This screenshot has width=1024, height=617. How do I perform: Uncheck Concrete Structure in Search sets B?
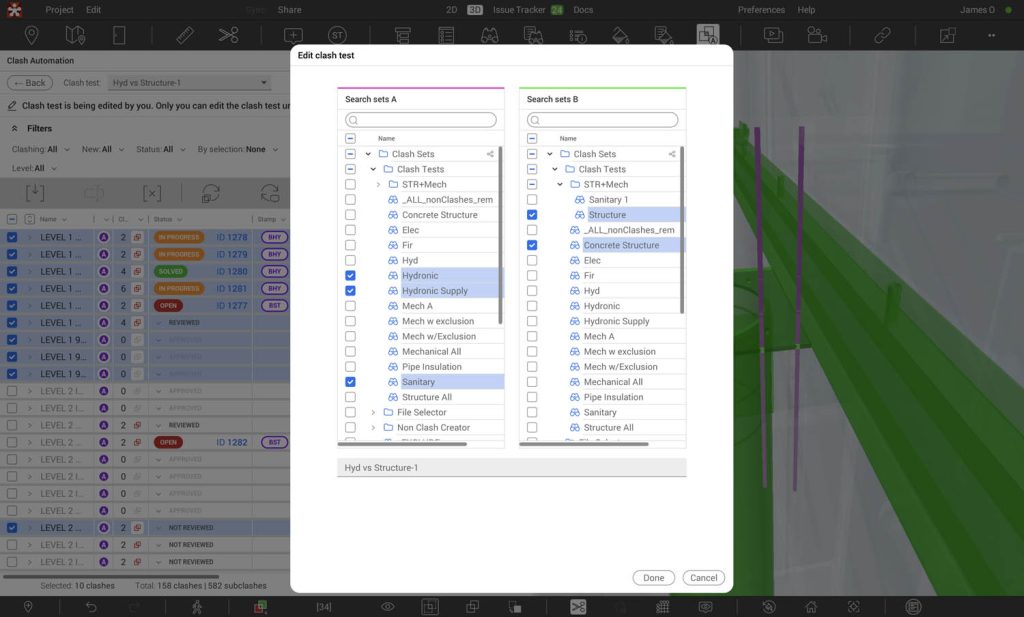[x=532, y=245]
